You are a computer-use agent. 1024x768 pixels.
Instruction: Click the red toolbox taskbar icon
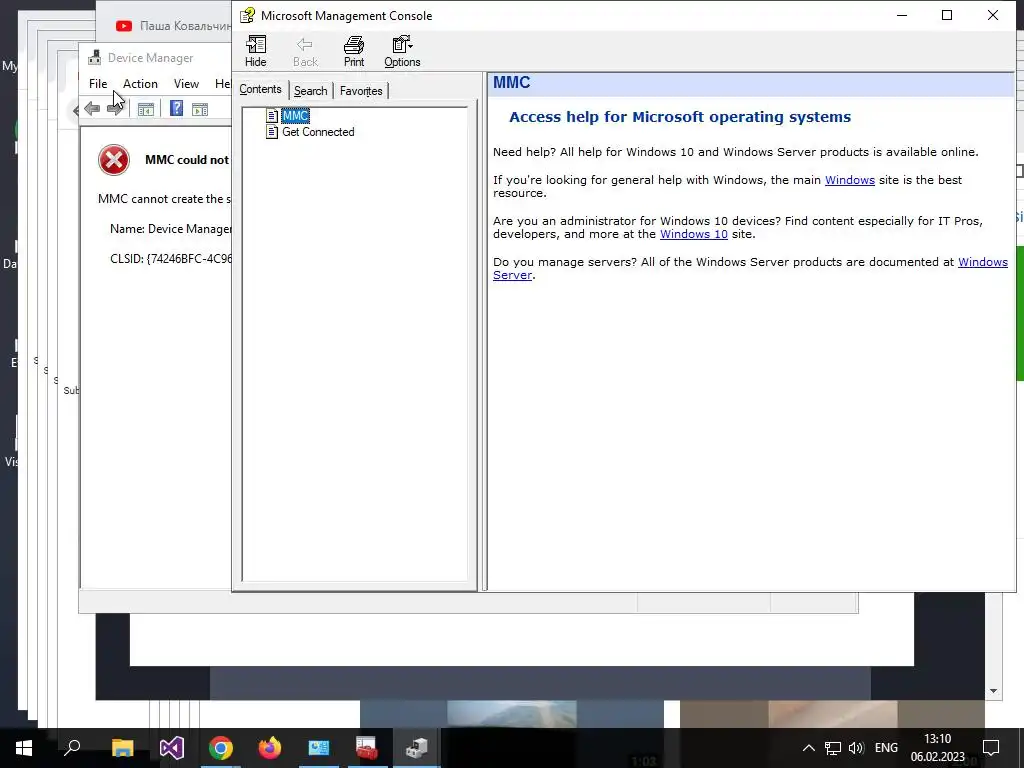tap(367, 748)
